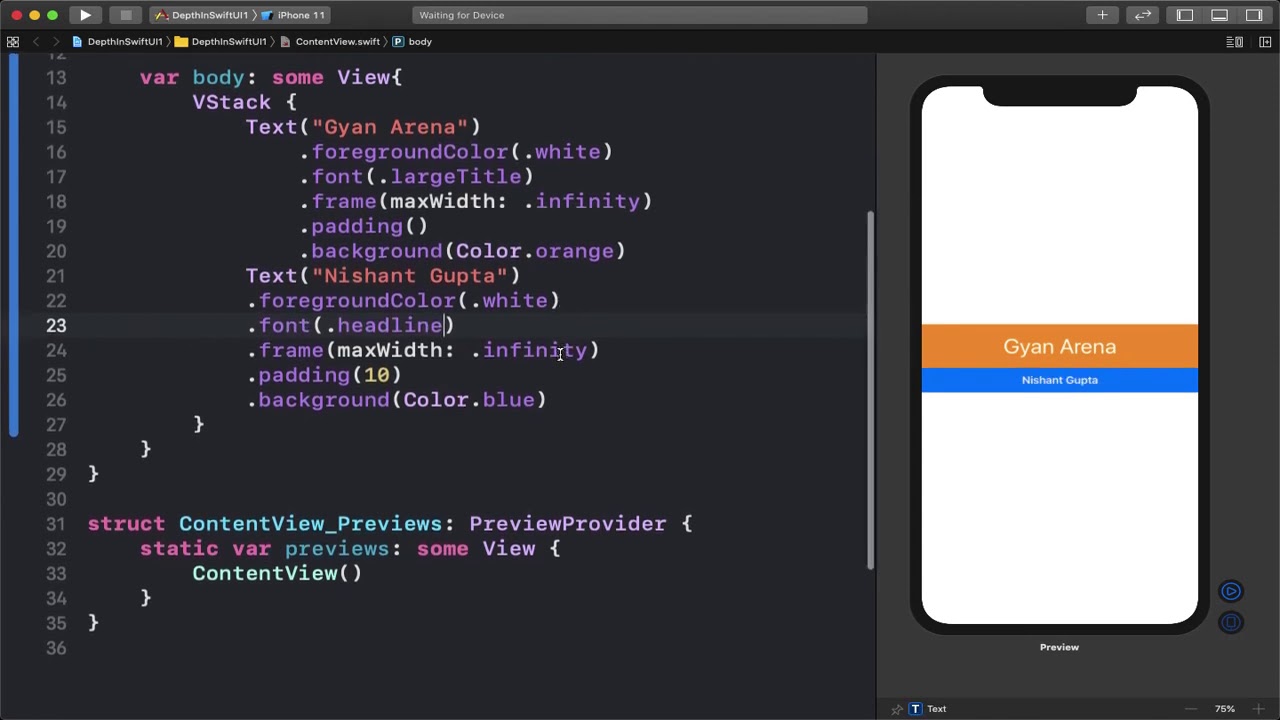The image size is (1280, 720).
Task: Click the Text element icon in canvas bar
Action: pyautogui.click(x=915, y=709)
